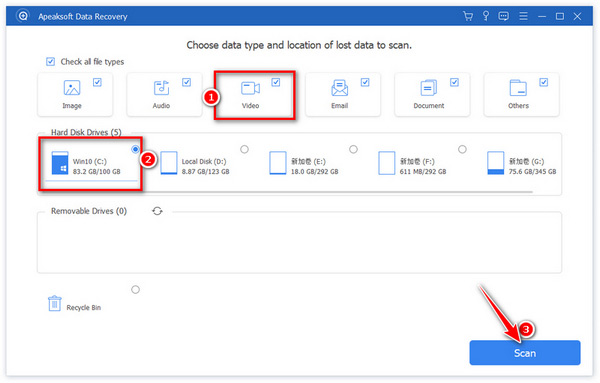Click the (F:) drive icon
600x383 pixels.
click(386, 163)
